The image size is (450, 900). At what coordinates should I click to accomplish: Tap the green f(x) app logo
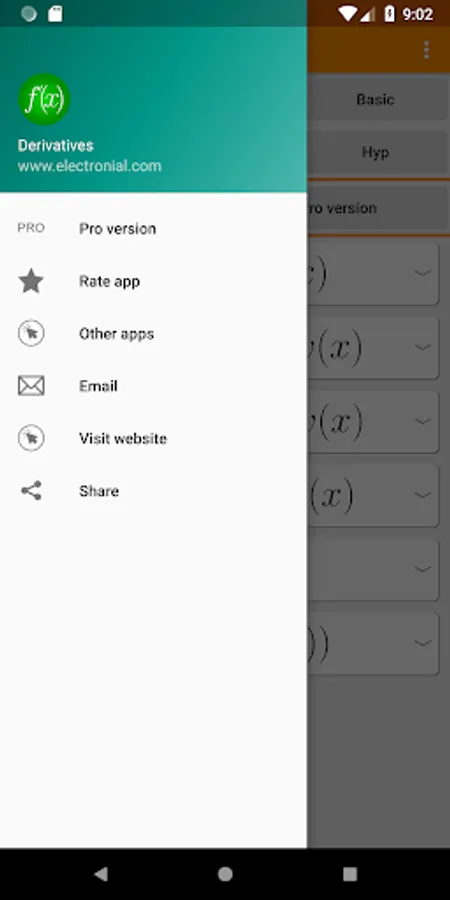[x=44, y=99]
